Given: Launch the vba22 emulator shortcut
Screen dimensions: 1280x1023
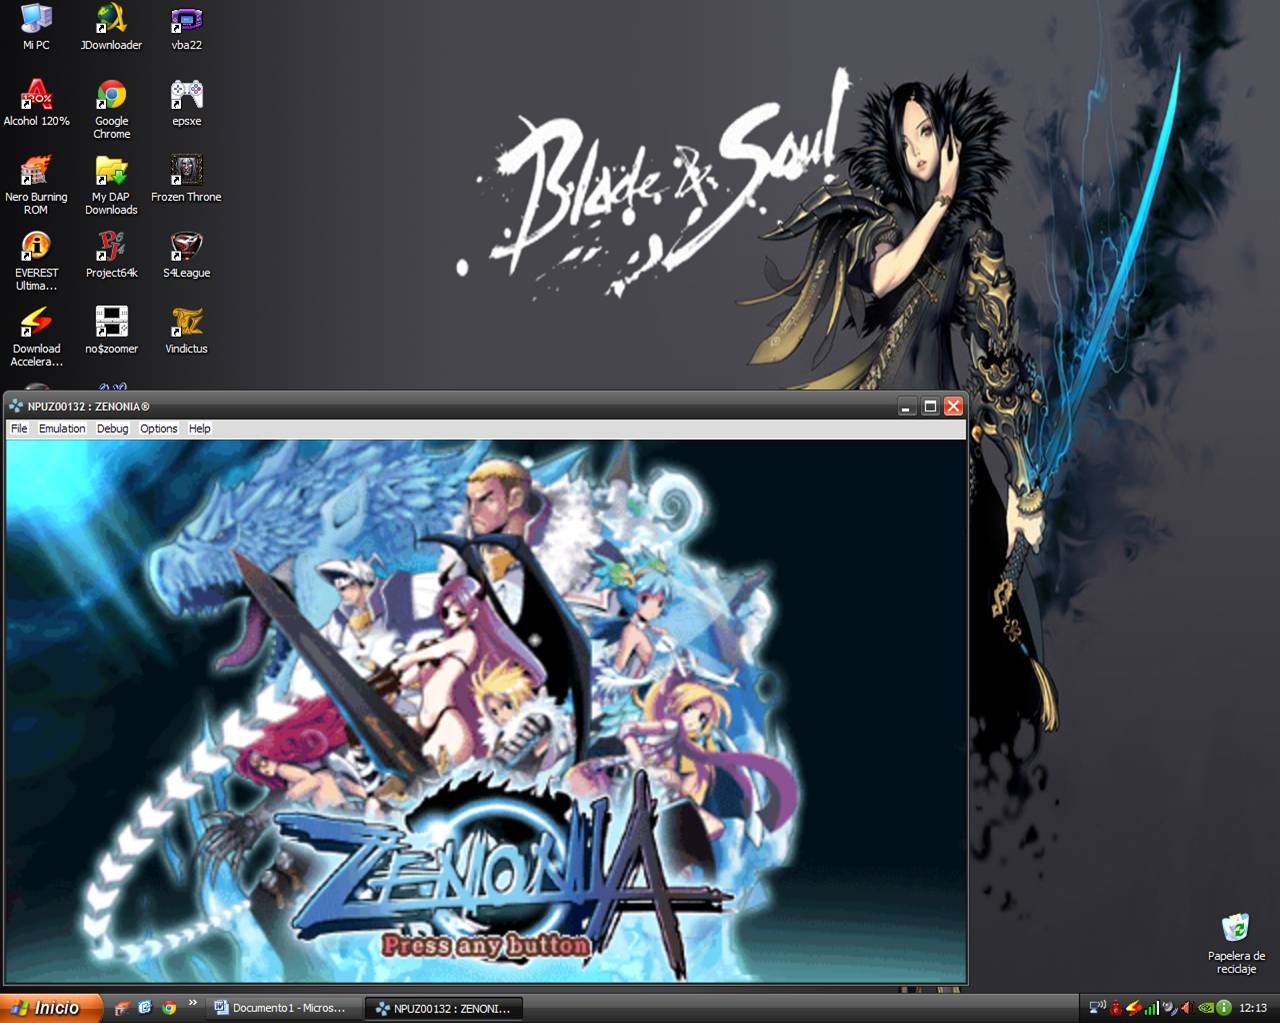Looking at the screenshot, I should tap(186, 19).
